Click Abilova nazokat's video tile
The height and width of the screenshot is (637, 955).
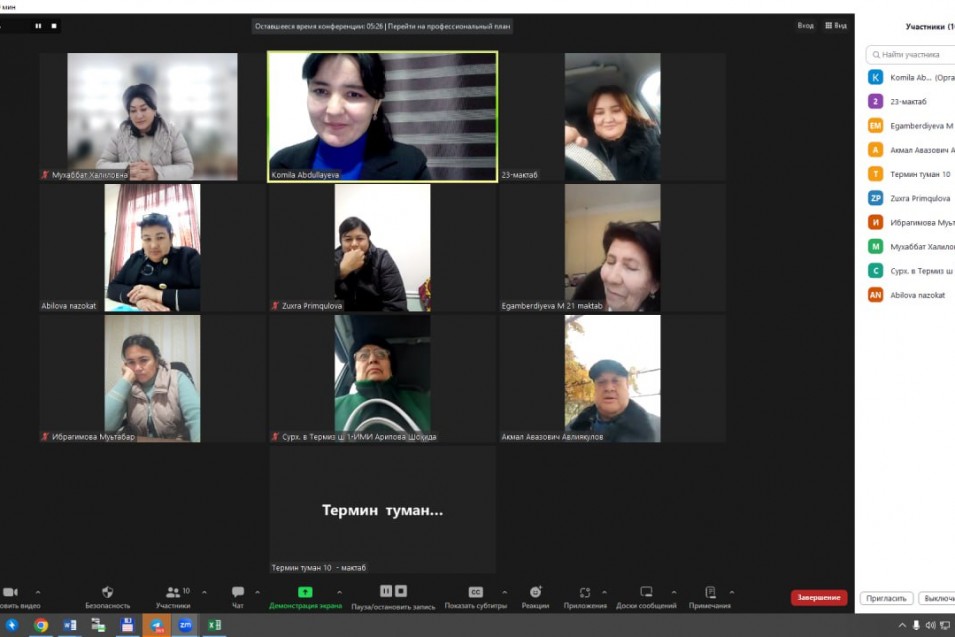point(152,248)
